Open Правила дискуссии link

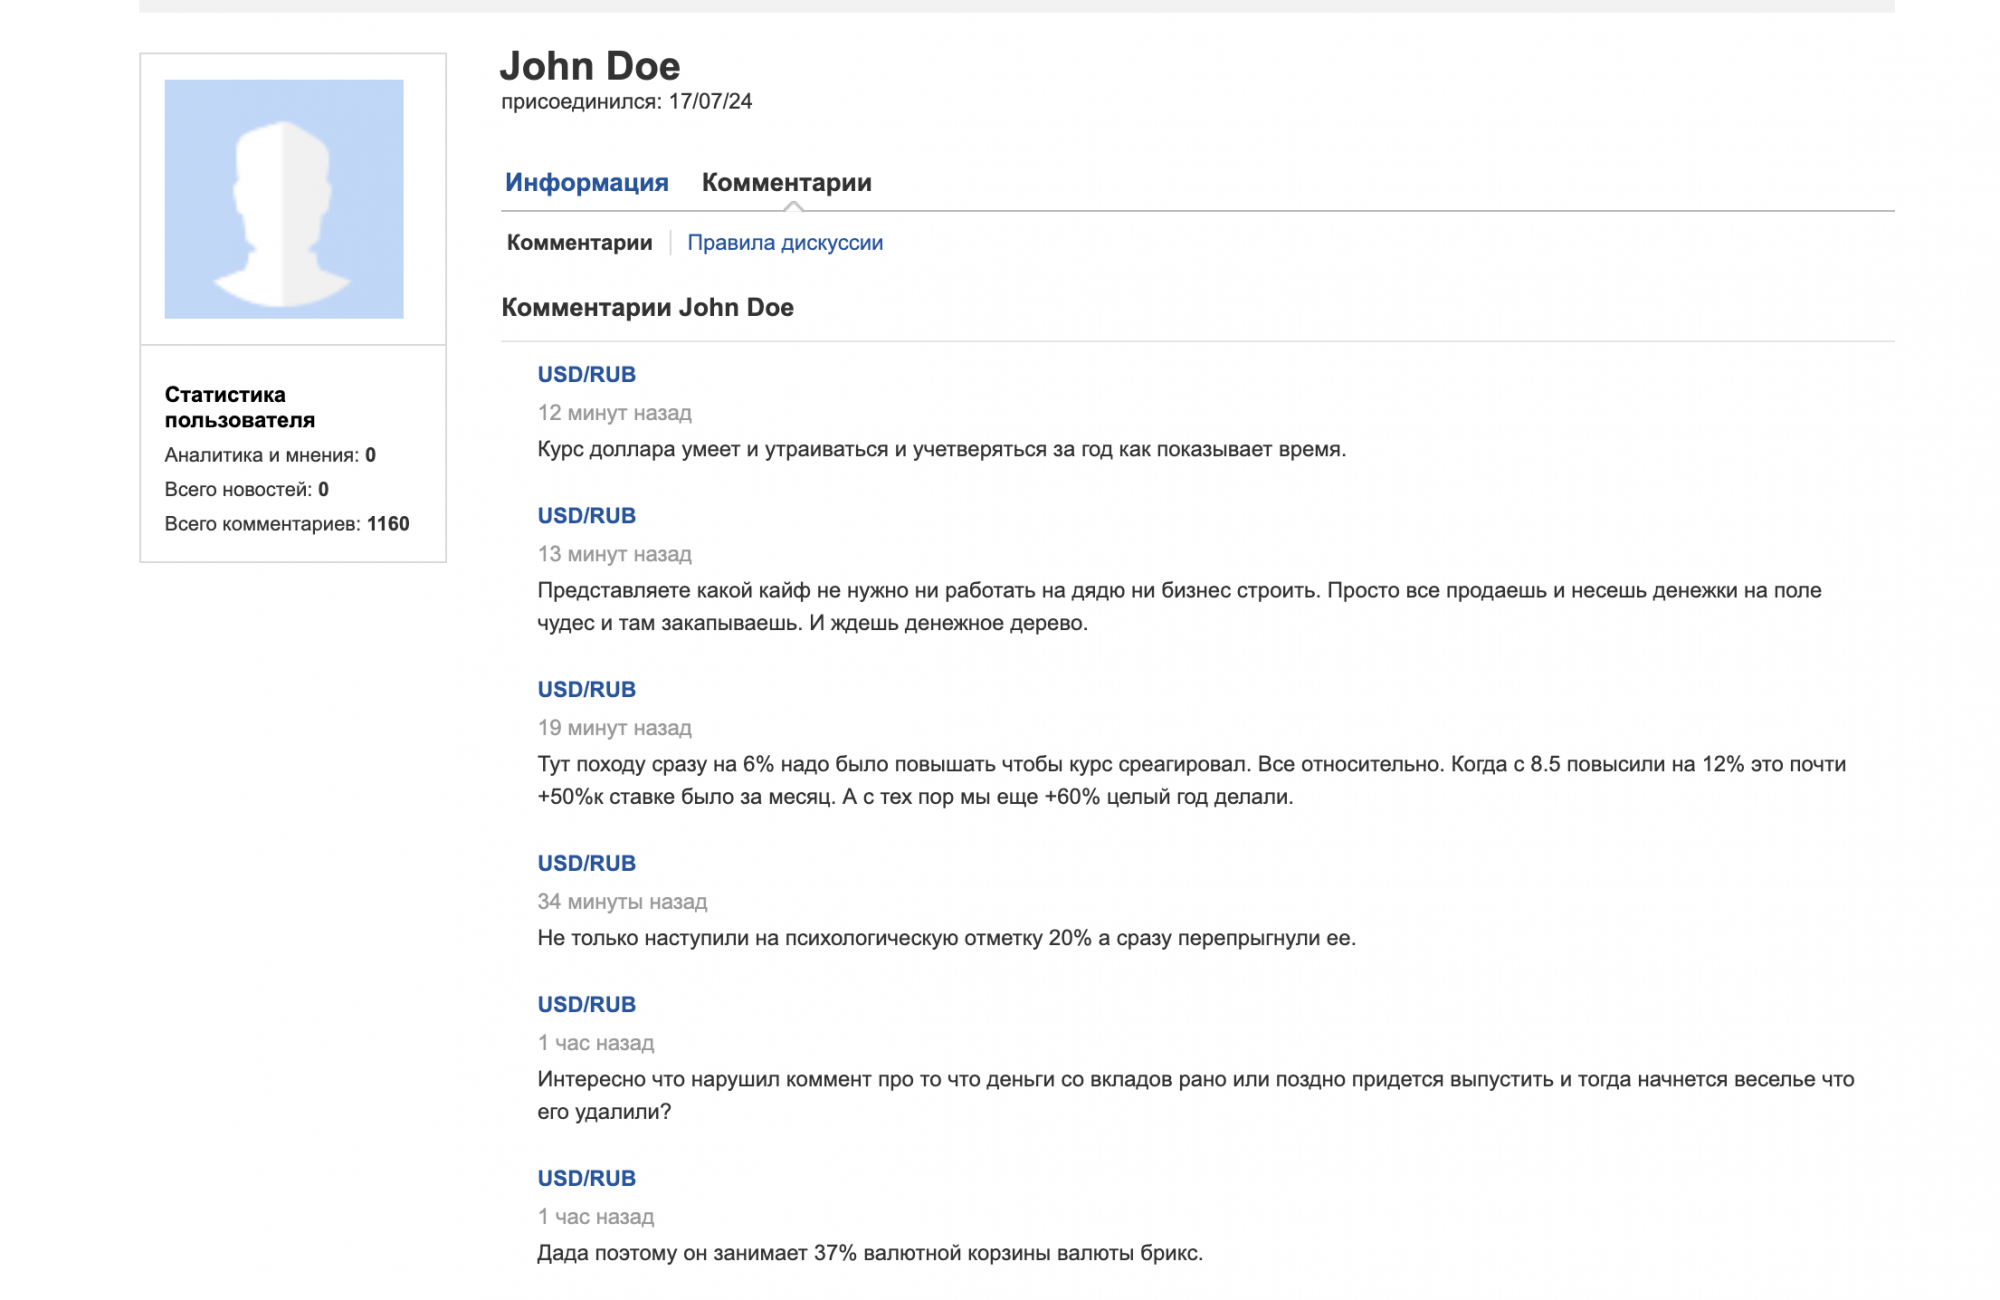pos(785,242)
